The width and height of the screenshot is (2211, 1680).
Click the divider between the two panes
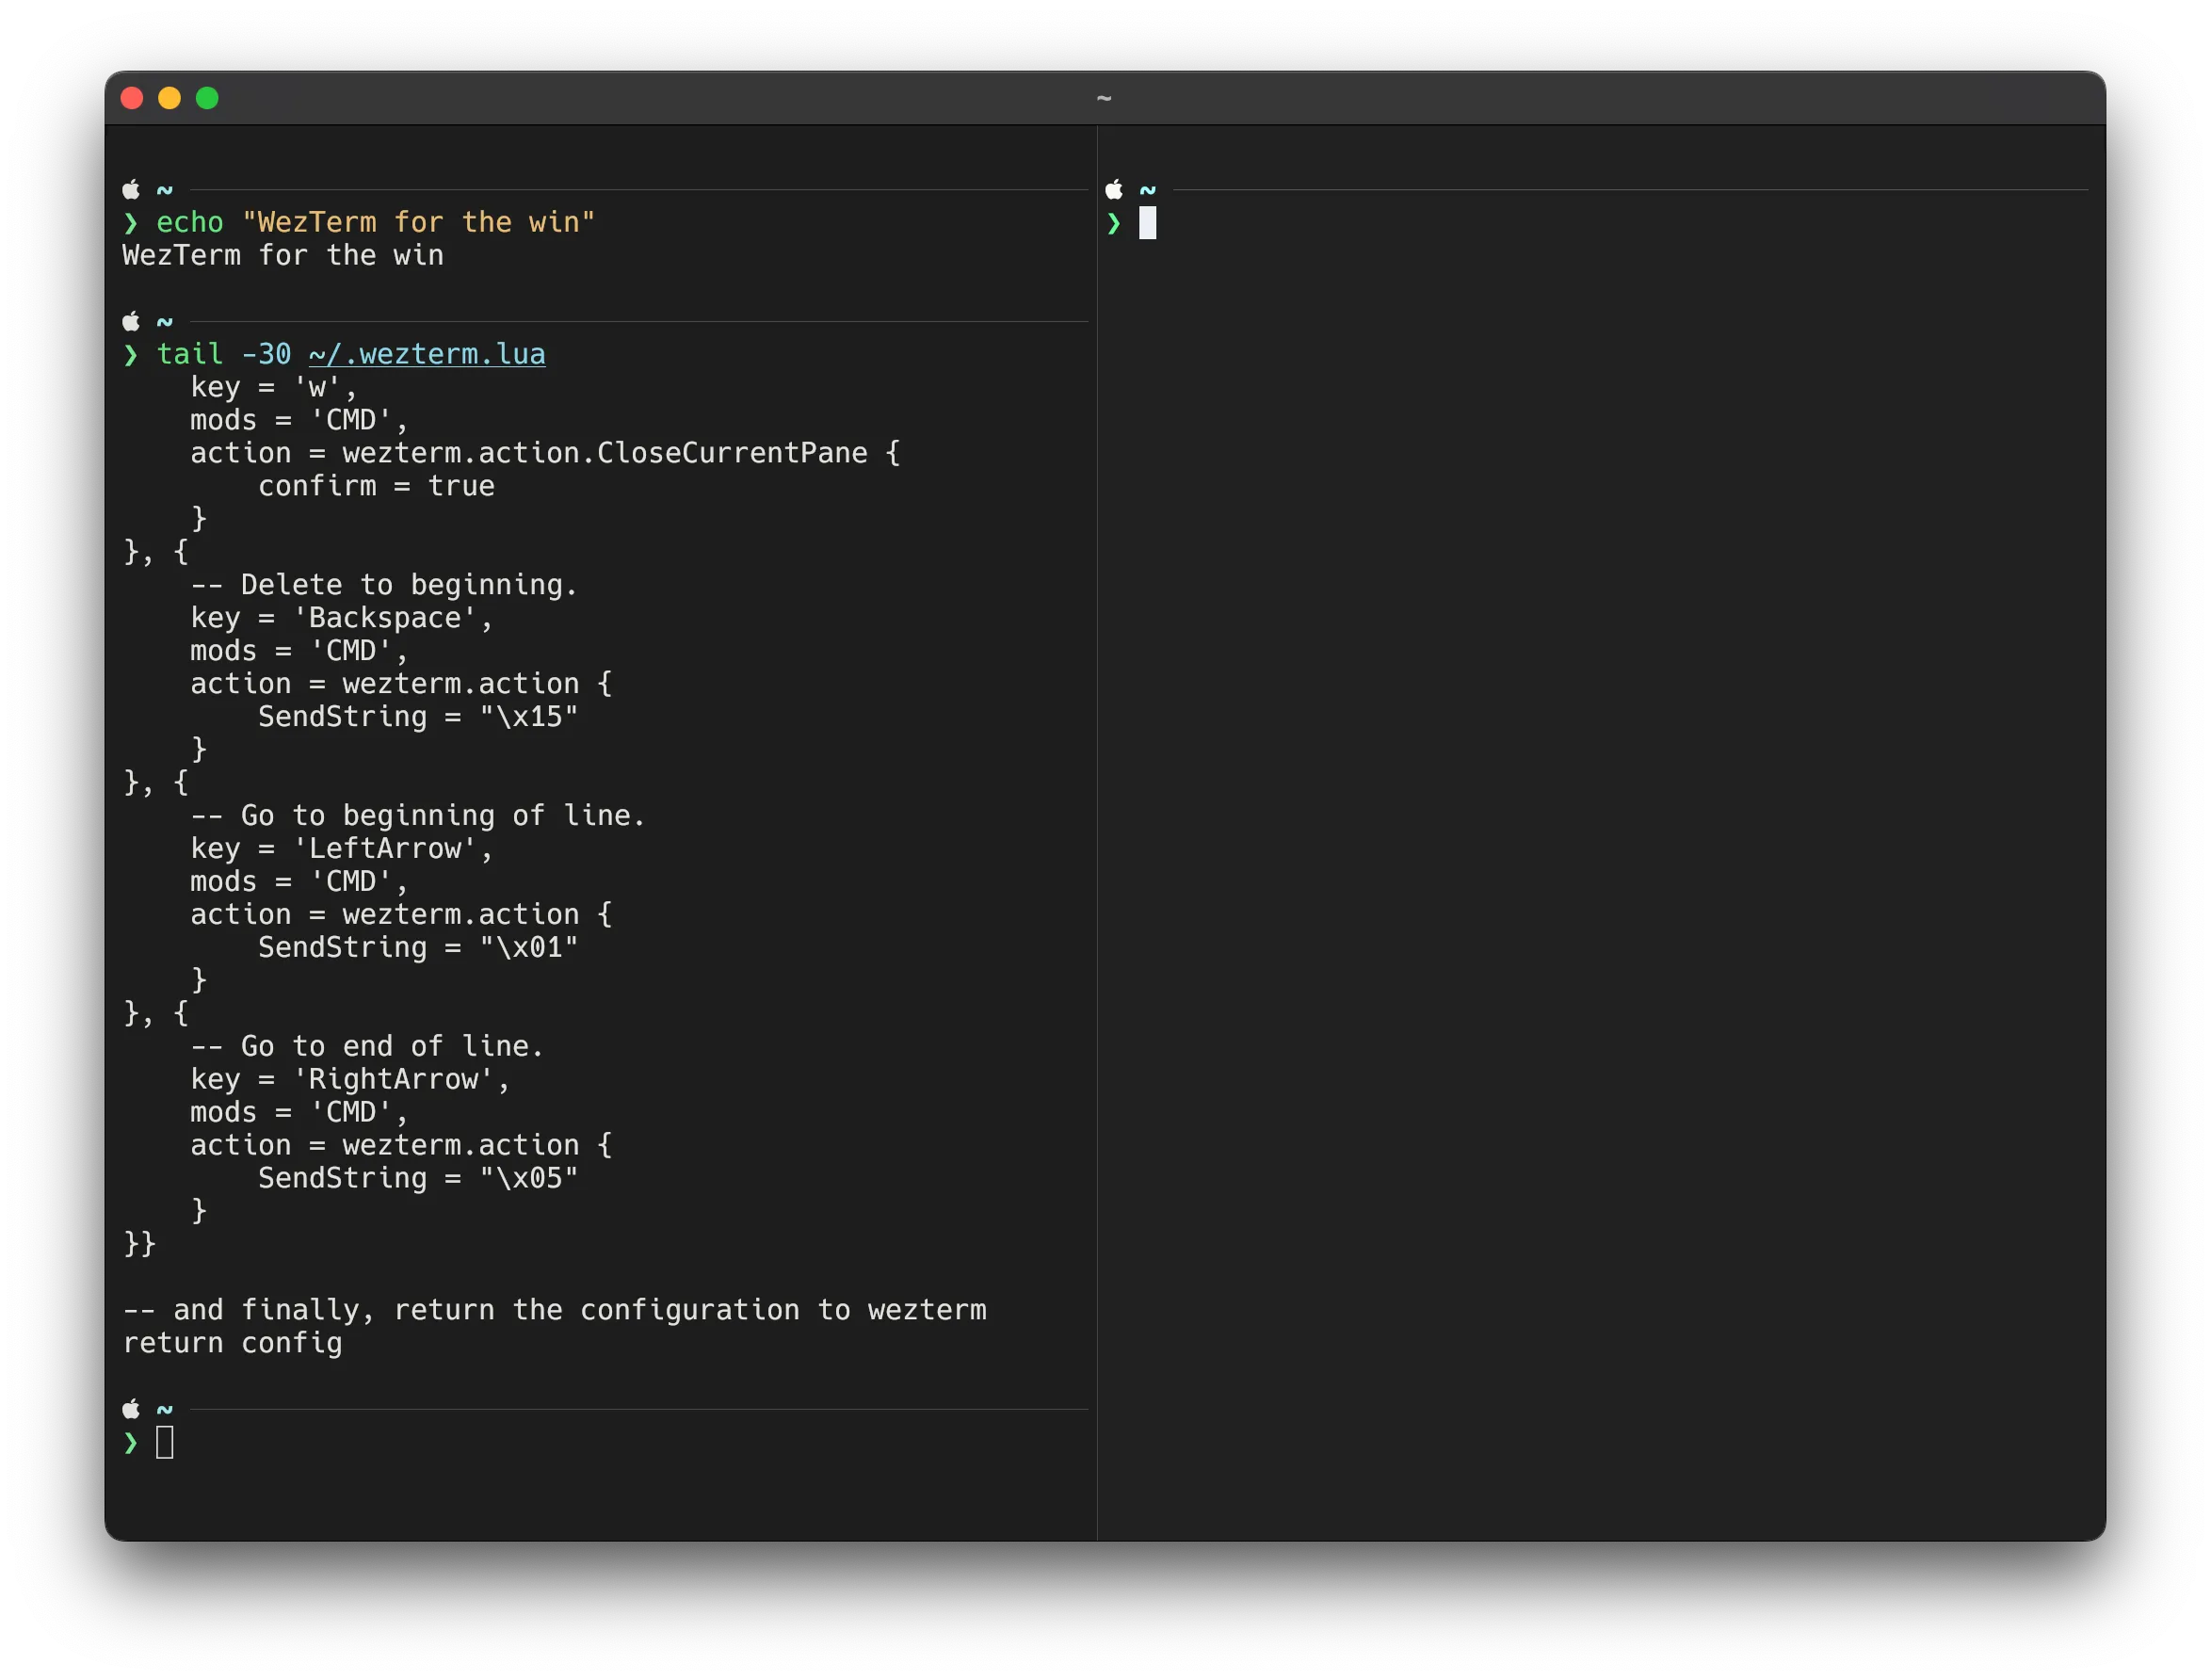tap(1097, 800)
